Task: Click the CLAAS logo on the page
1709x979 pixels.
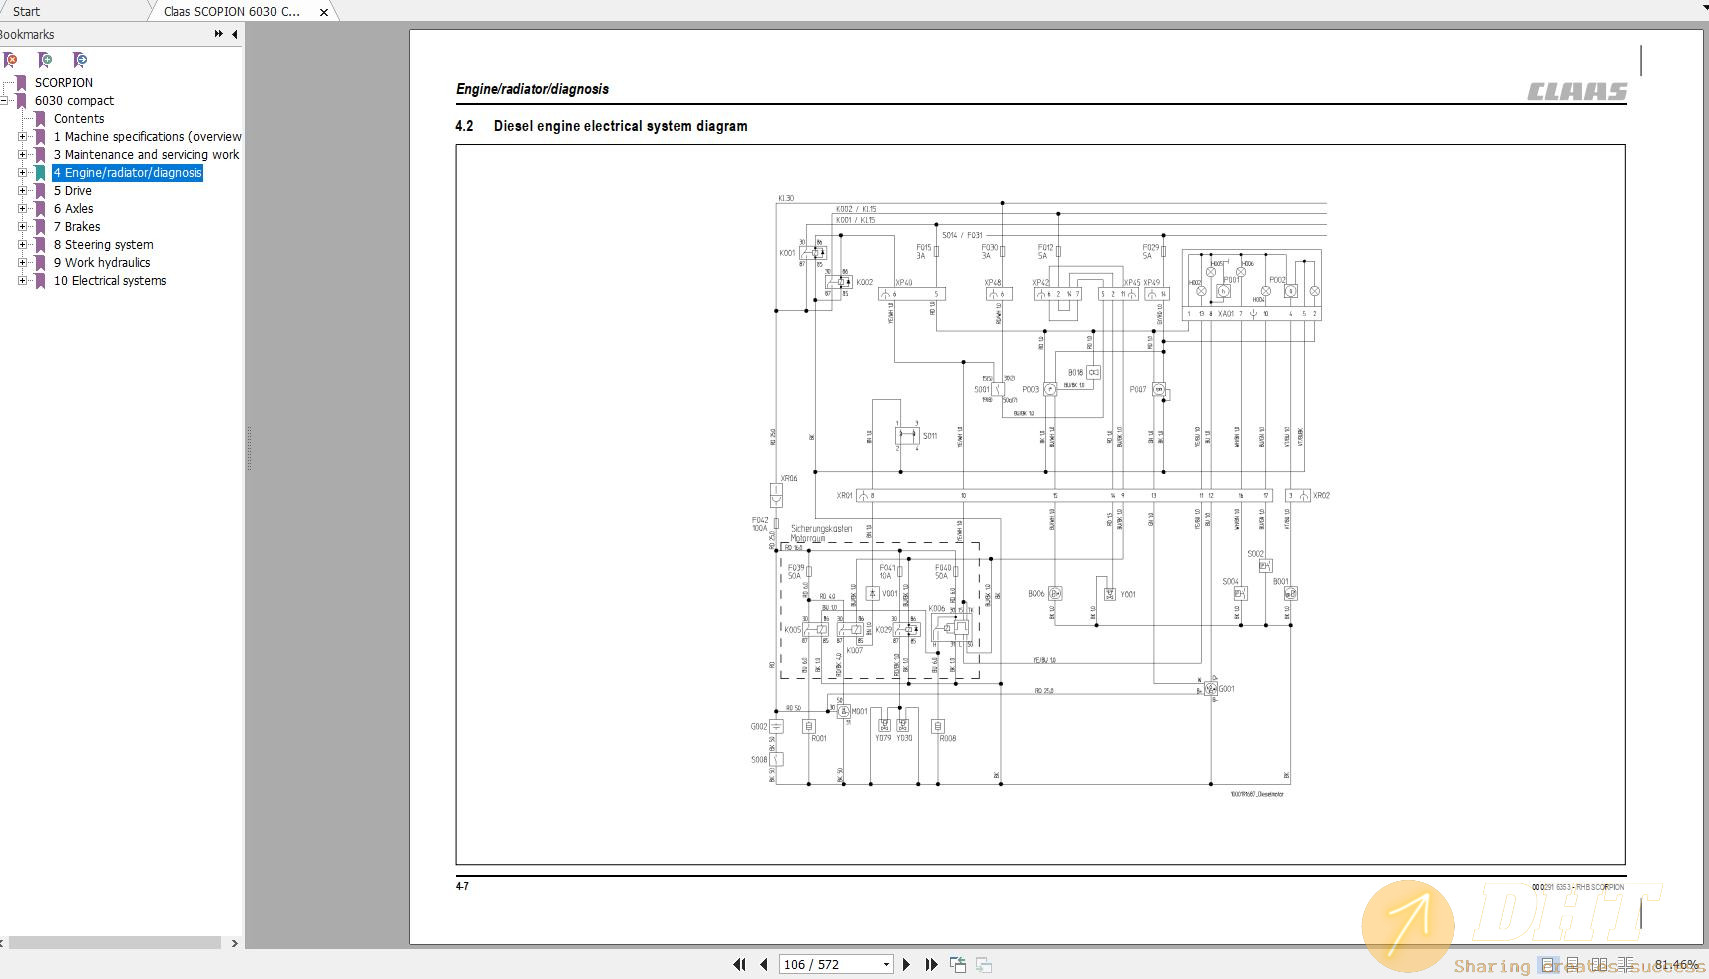Action: (x=1577, y=91)
